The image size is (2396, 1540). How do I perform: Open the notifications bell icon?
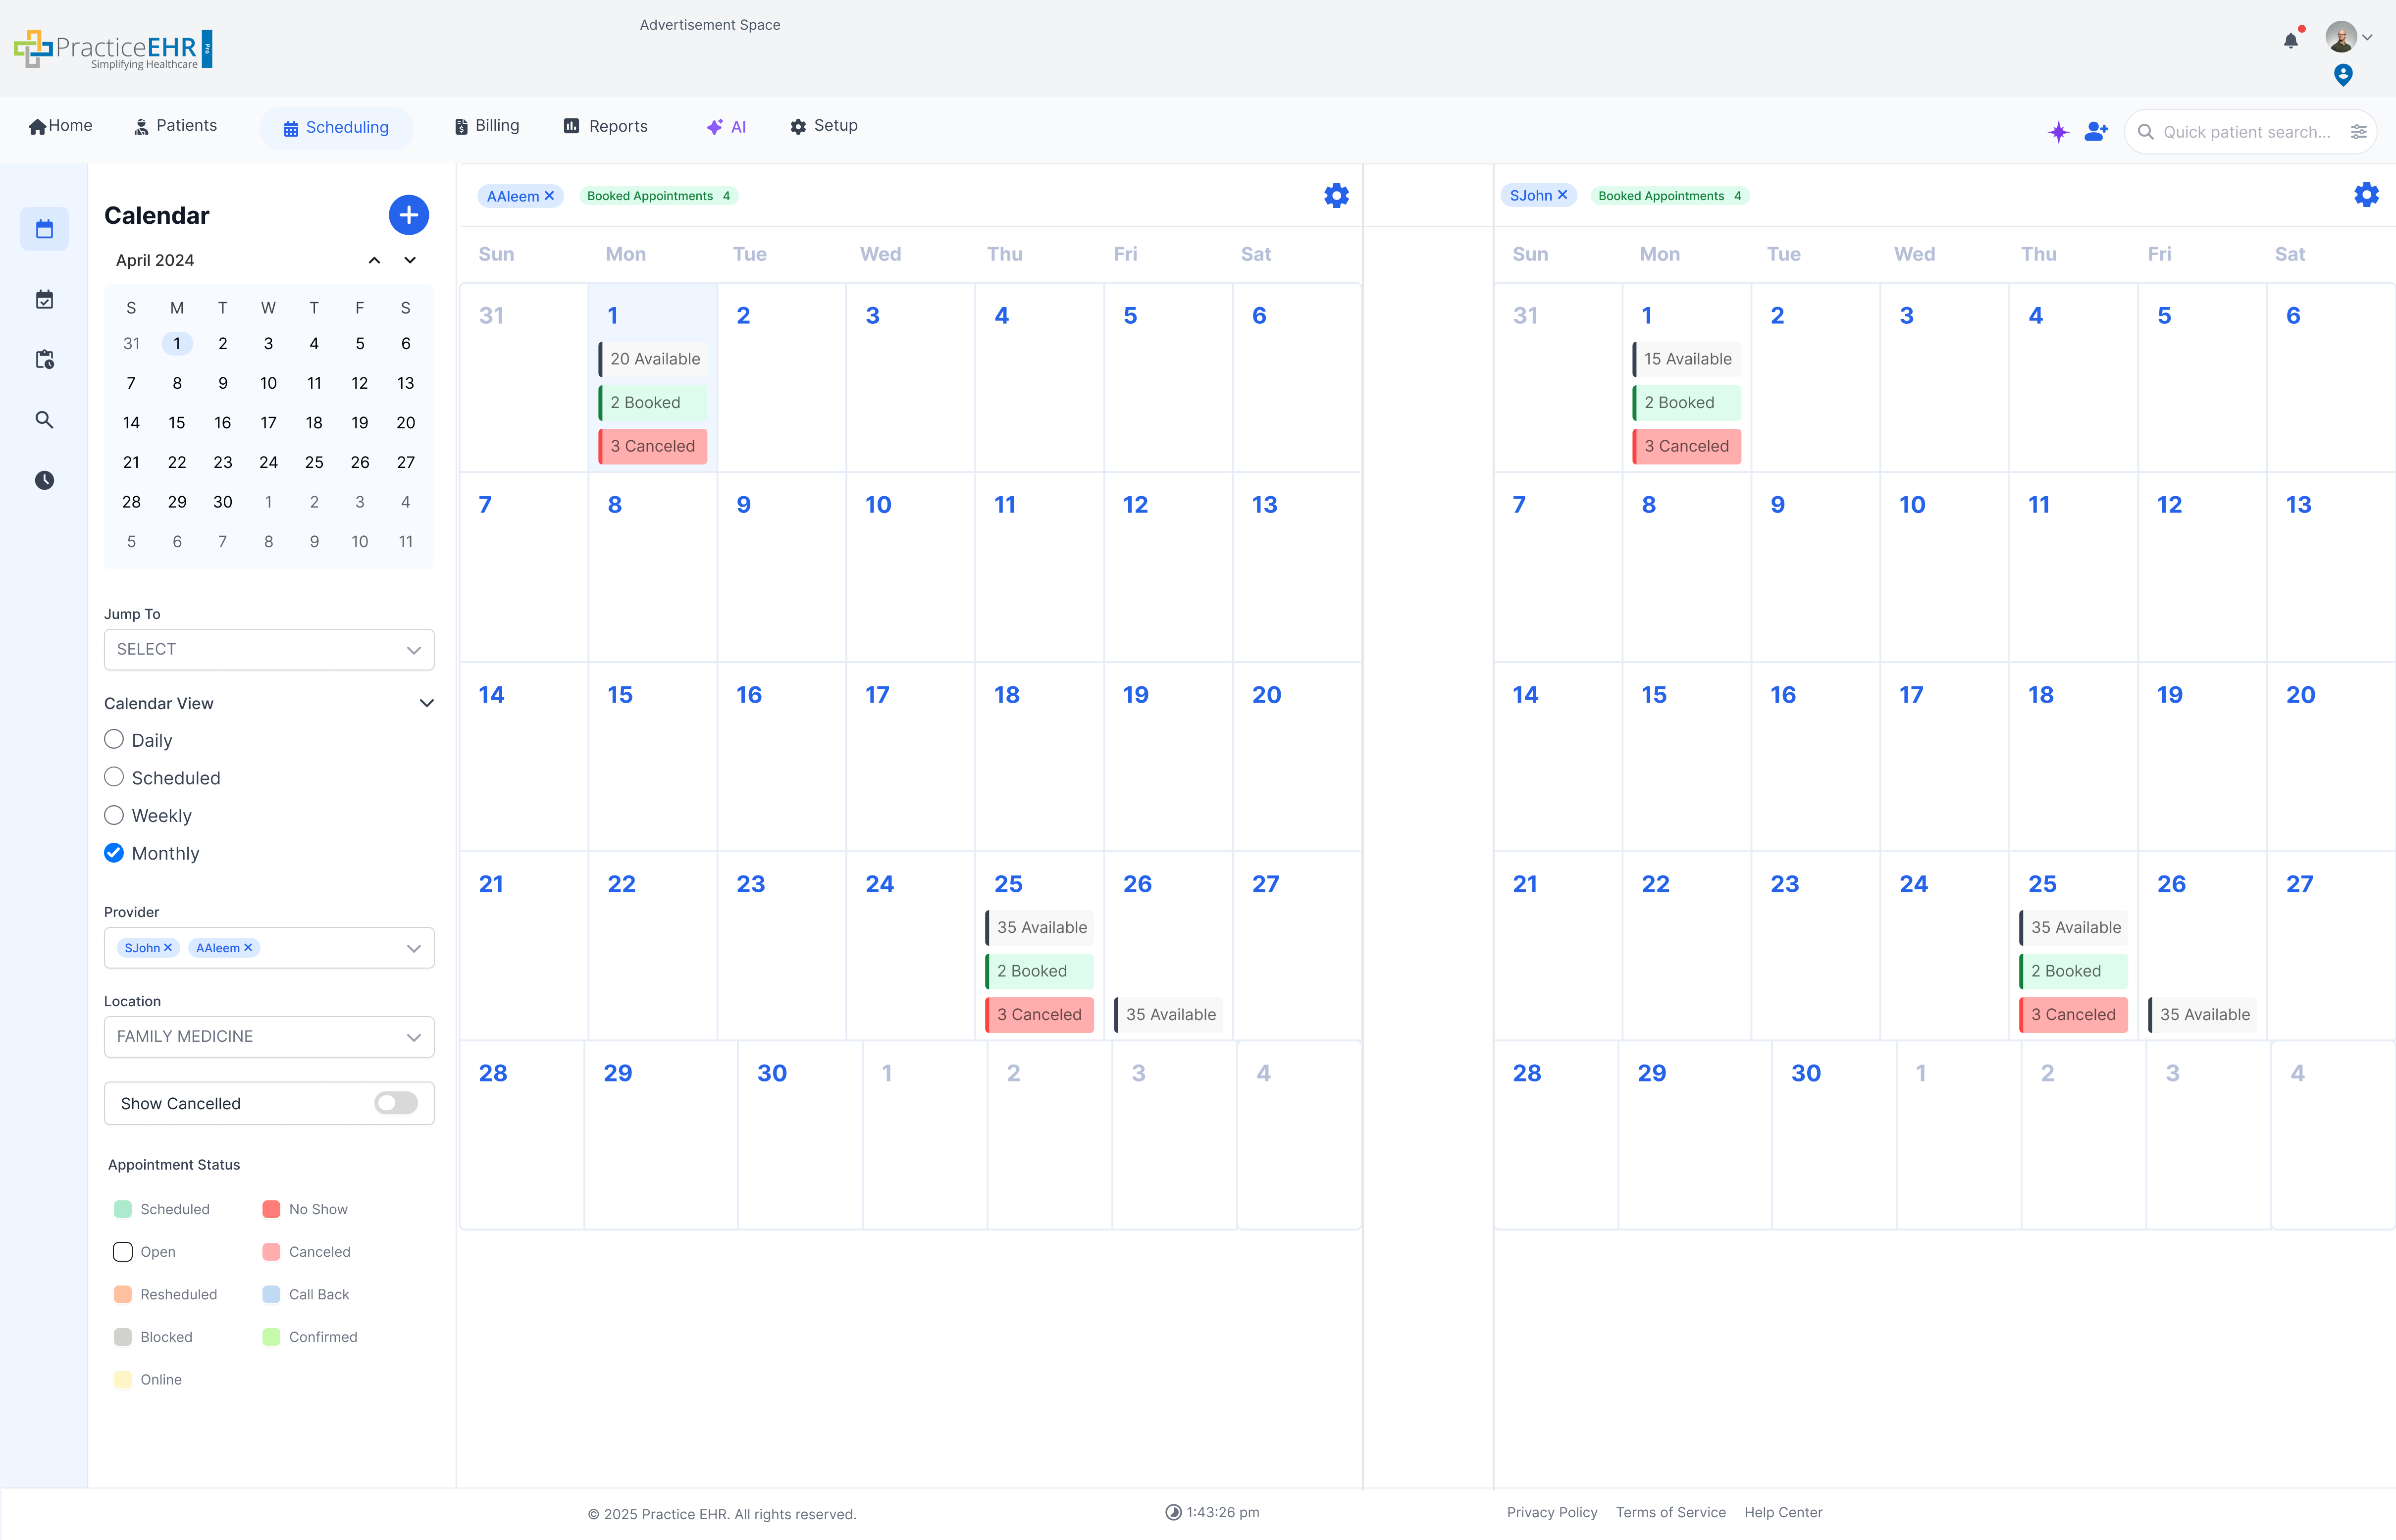click(2290, 41)
